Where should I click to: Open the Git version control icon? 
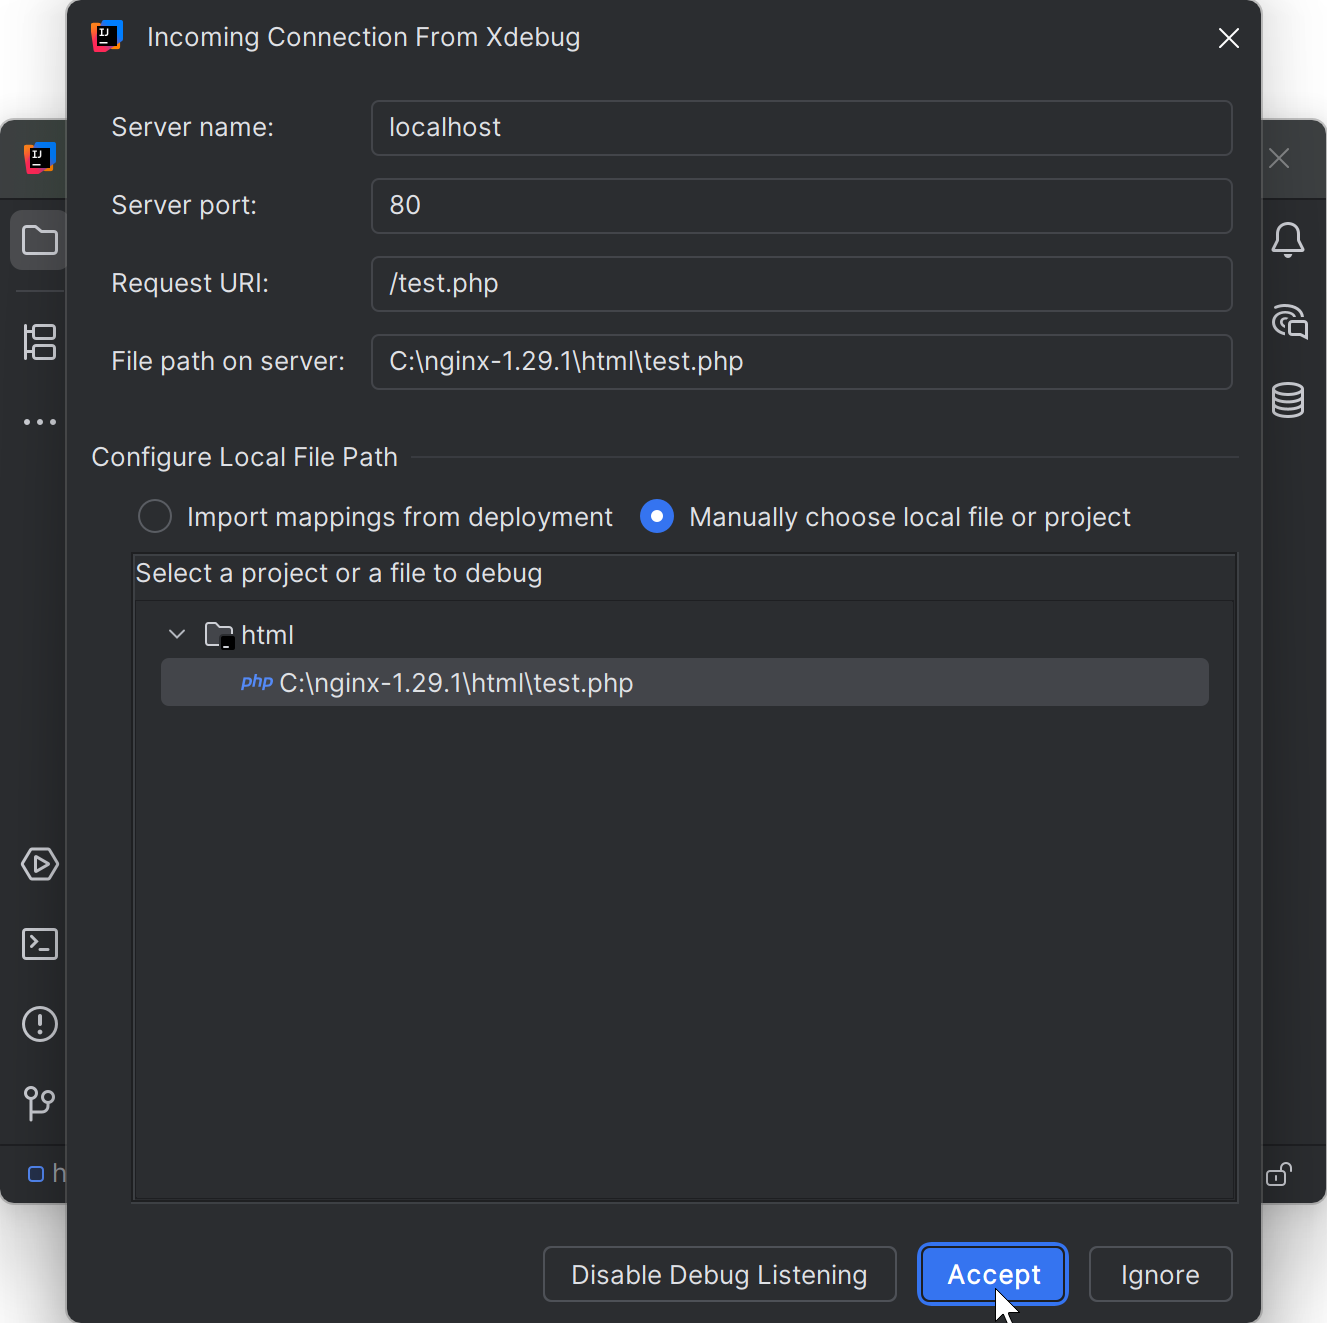point(40,1103)
